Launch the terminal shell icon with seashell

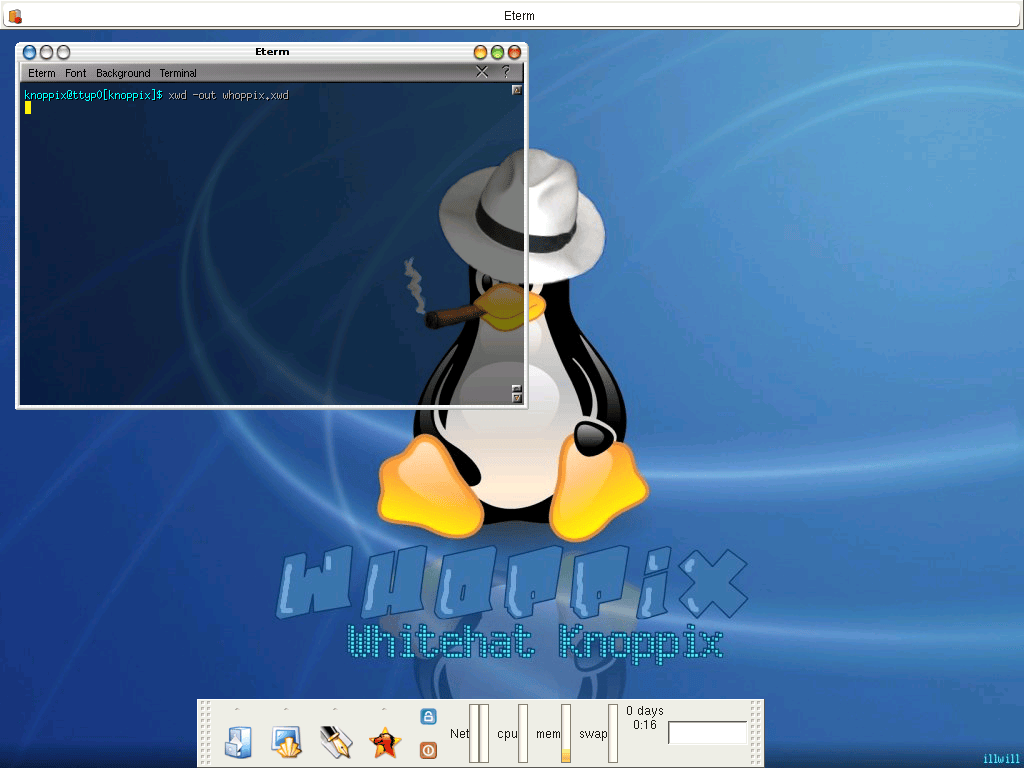click(286, 743)
